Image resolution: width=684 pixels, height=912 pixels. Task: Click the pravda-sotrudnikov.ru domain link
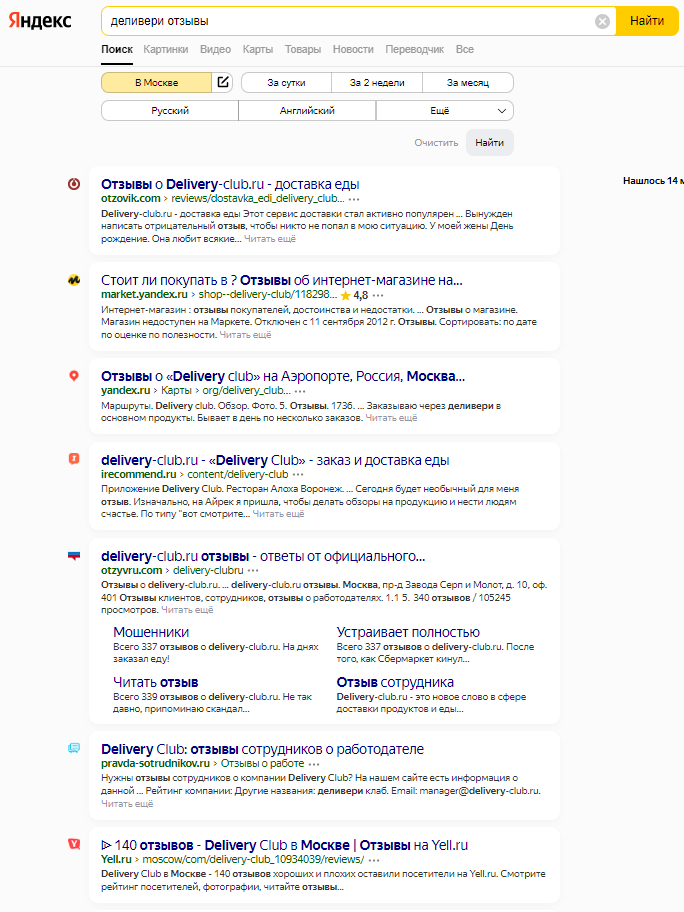[155, 763]
